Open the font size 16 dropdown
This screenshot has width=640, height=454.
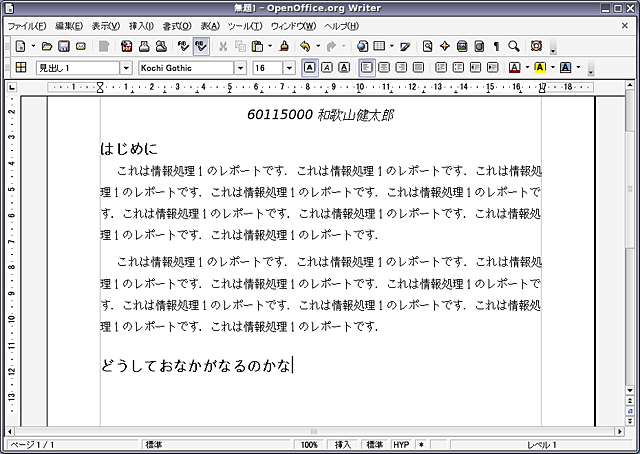coord(289,68)
